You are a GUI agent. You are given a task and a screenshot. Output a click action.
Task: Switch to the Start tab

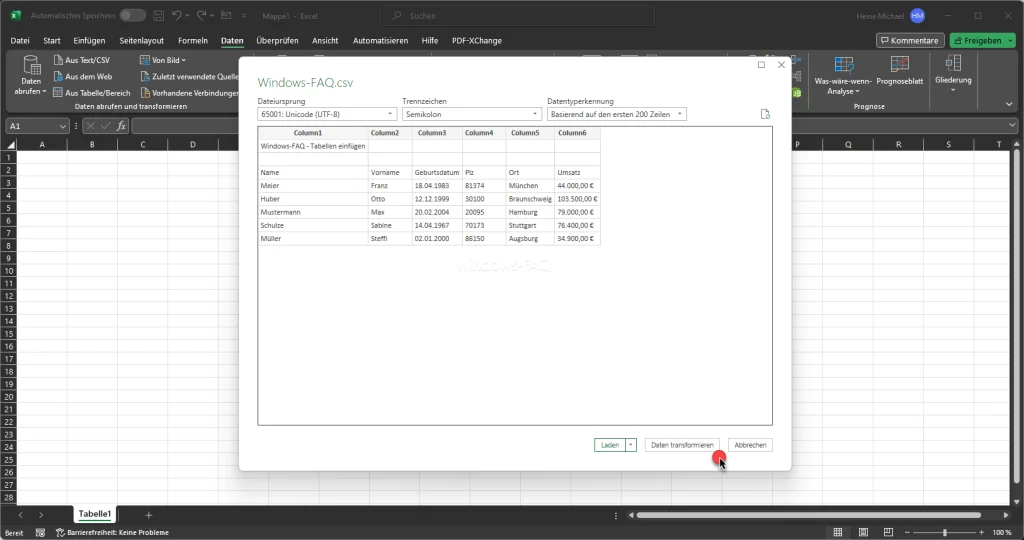pyautogui.click(x=52, y=40)
